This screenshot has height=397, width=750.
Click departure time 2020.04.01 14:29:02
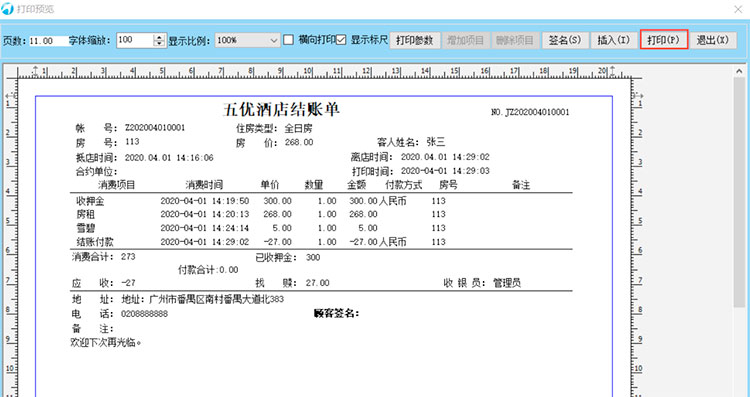coord(445,157)
